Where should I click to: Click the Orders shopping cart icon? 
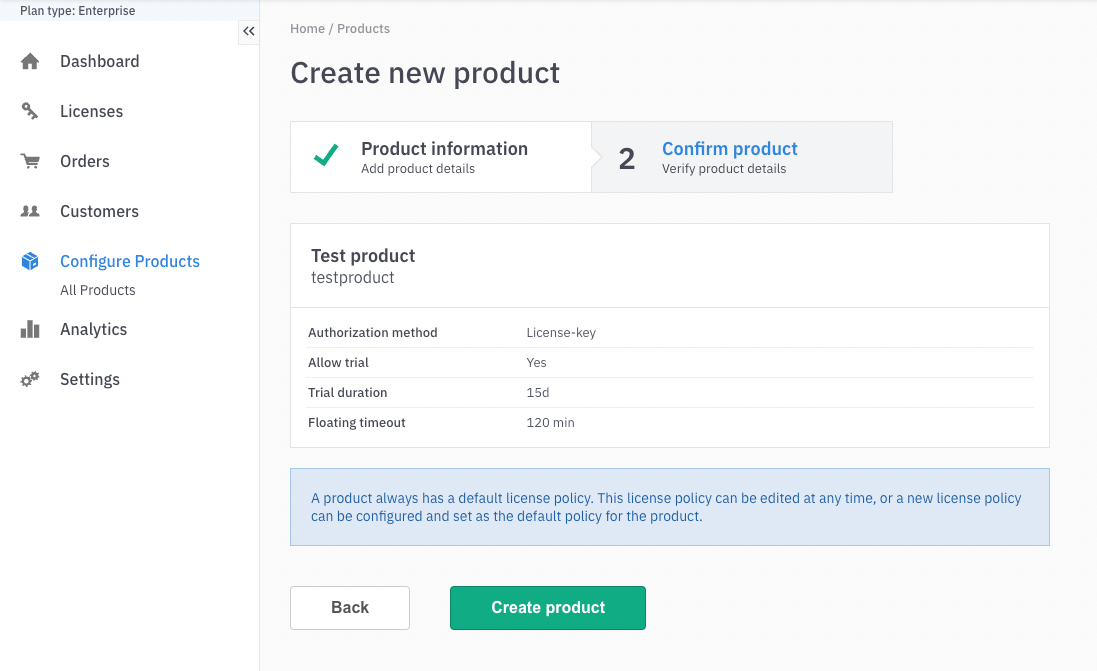[30, 162]
